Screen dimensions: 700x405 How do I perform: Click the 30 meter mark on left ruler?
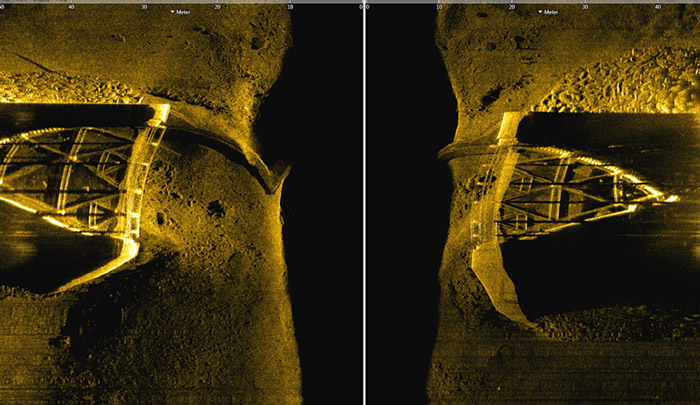point(144,5)
